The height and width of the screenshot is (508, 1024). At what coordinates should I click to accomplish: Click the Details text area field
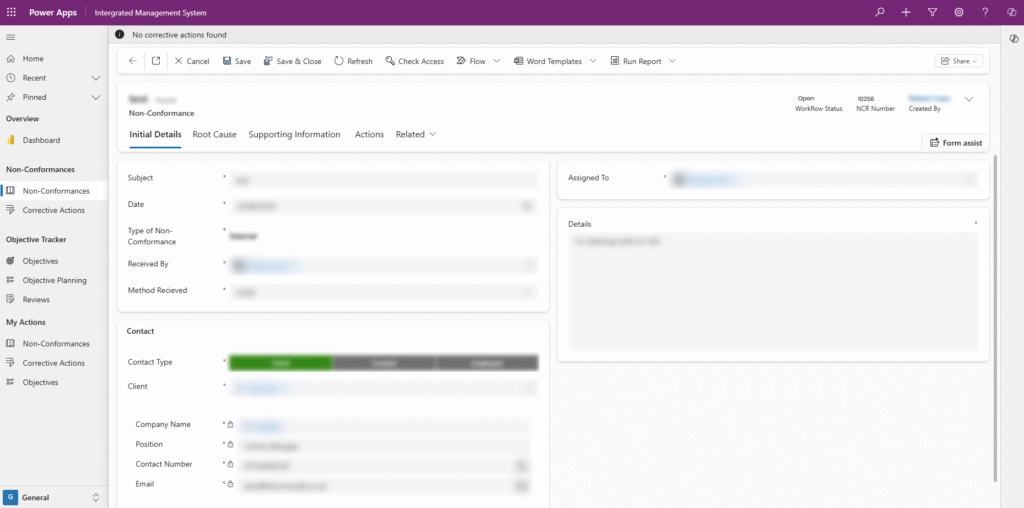[772, 290]
